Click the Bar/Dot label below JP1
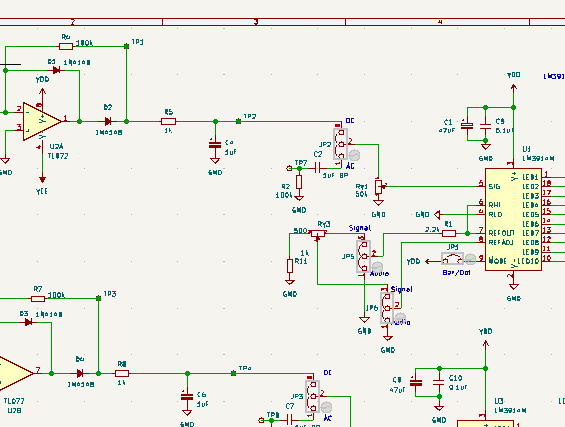The image size is (565, 427). pyautogui.click(x=456, y=273)
